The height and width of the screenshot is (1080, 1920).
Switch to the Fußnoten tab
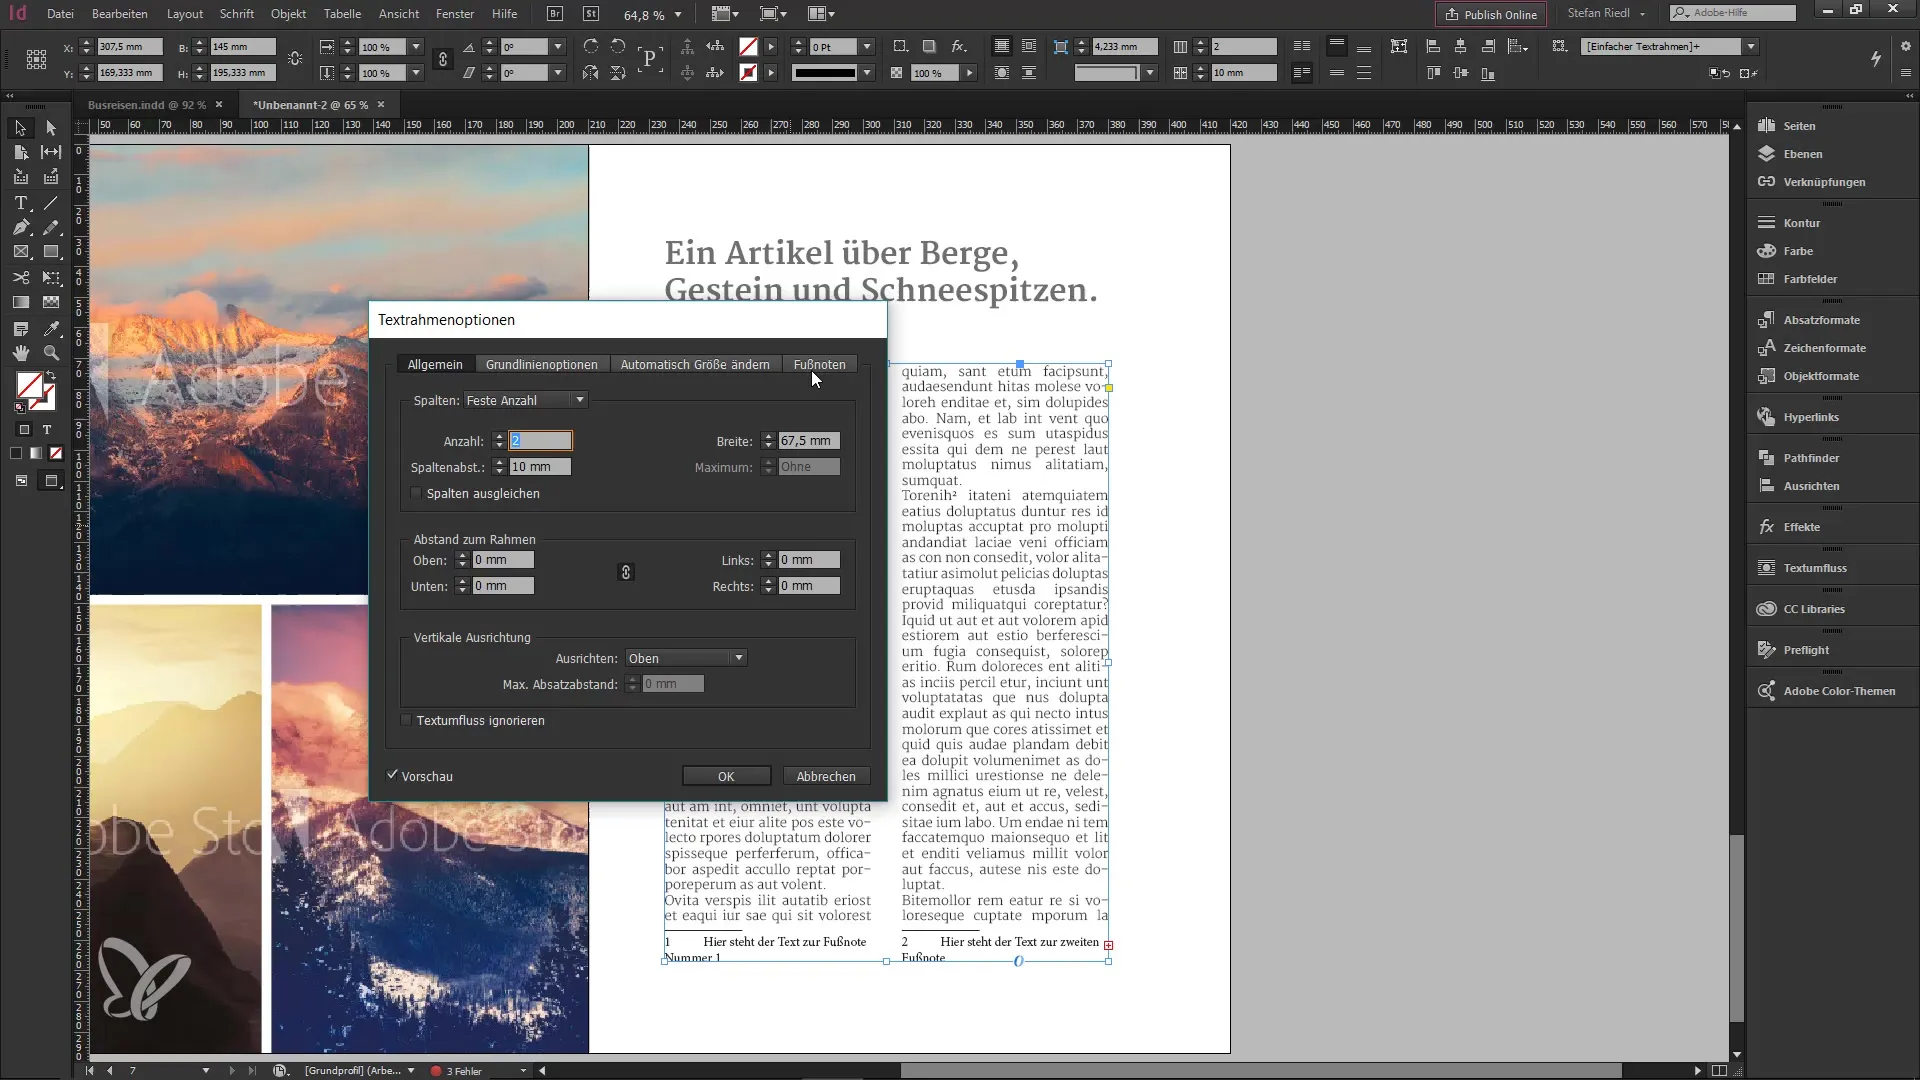coord(819,365)
